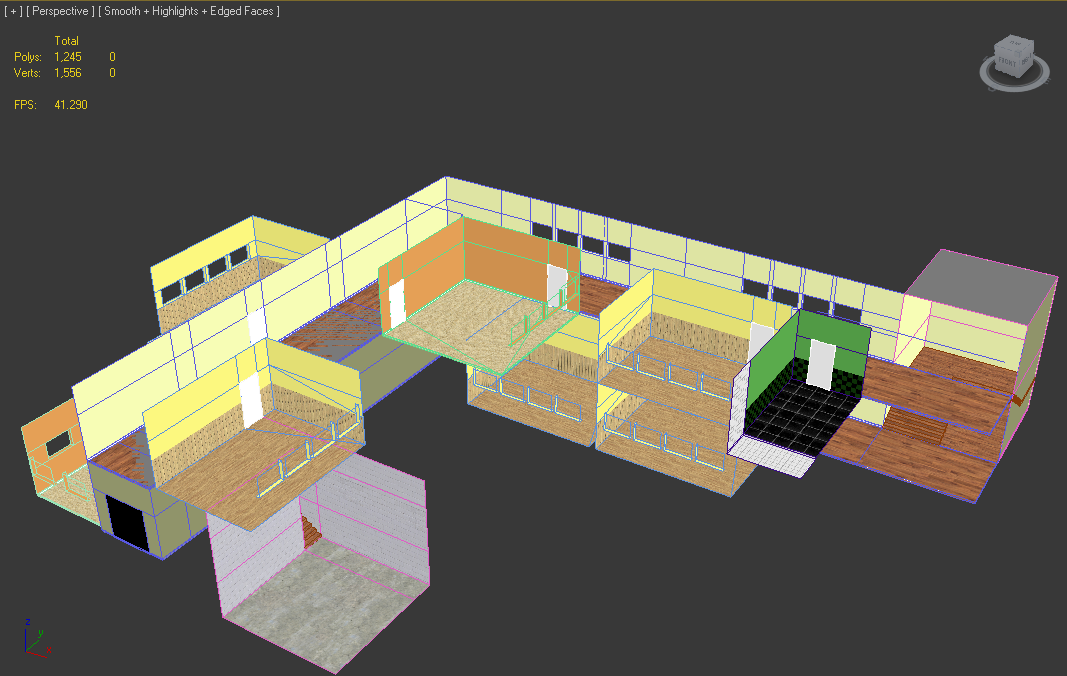Click the Verts total count value

pos(67,73)
